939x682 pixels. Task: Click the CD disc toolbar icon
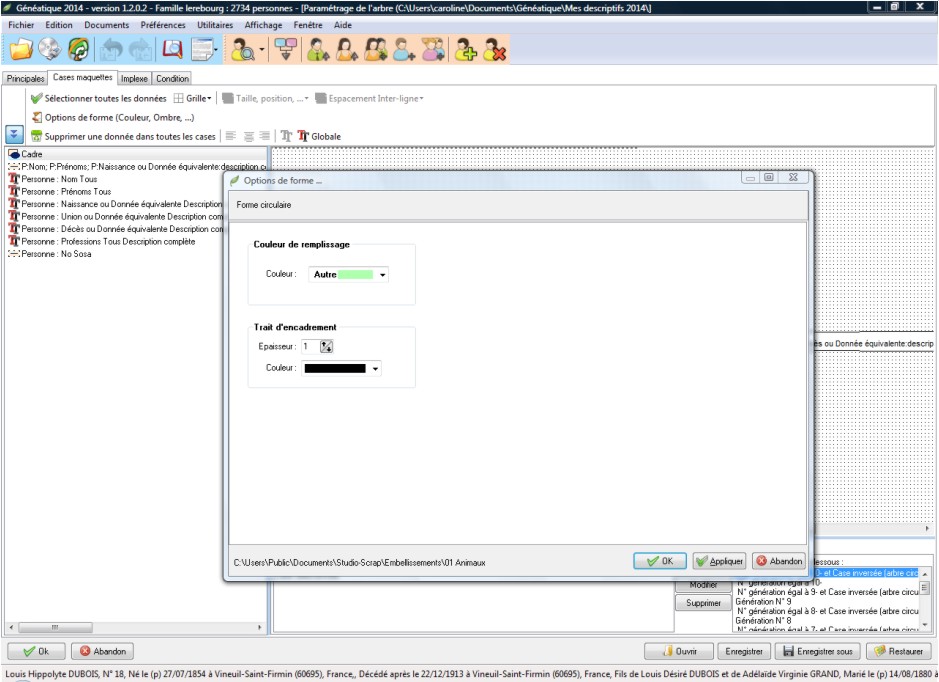tap(50, 49)
